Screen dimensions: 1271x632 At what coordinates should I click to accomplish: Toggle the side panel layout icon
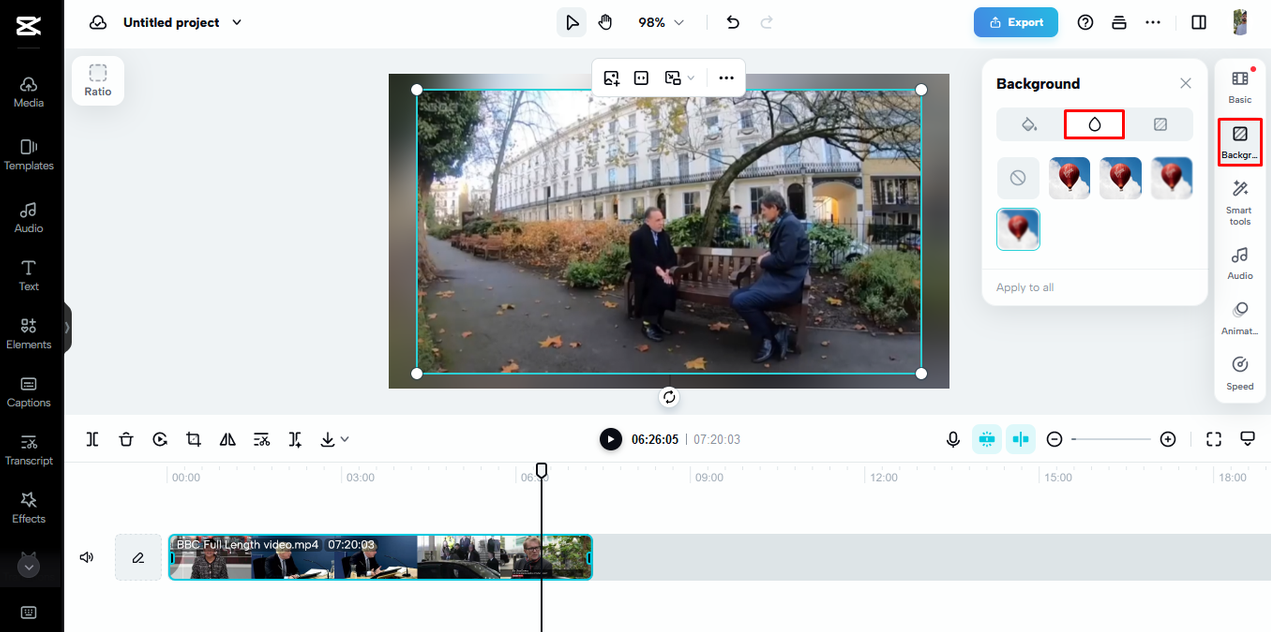point(1199,22)
